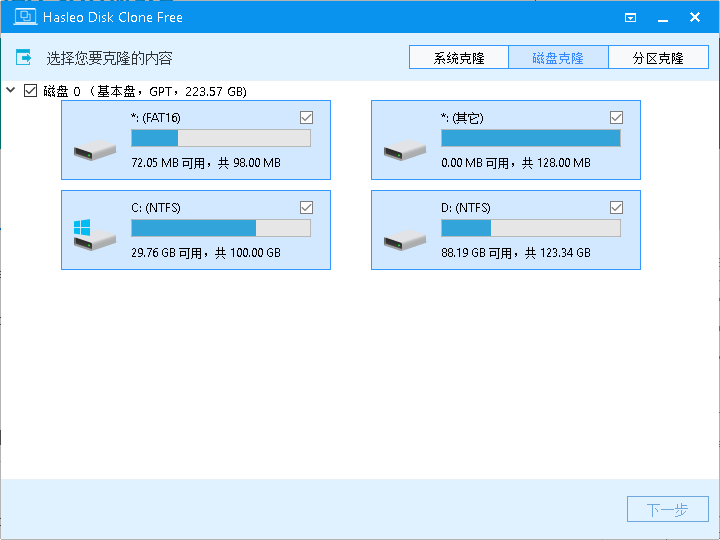Click the 其它 partition usage bar
Image resolution: width=720 pixels, height=540 pixels.
[531, 138]
